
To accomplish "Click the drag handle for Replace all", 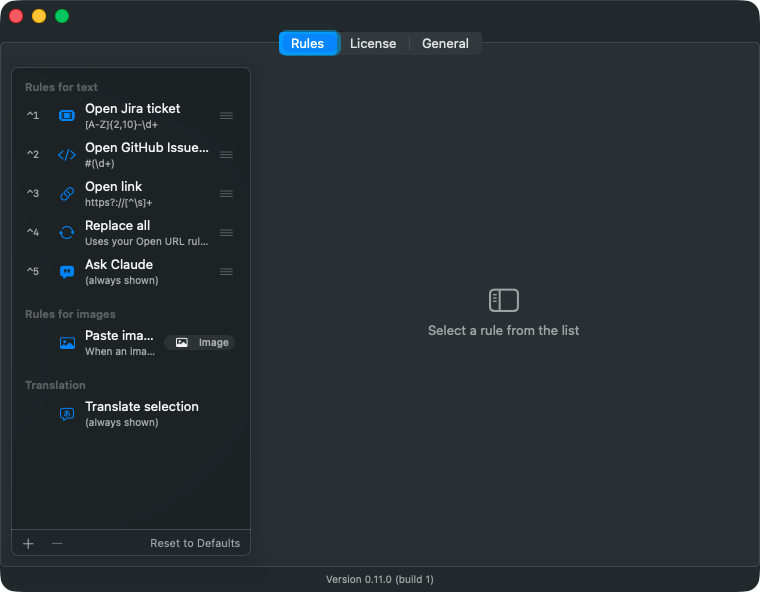I will pos(226,233).
